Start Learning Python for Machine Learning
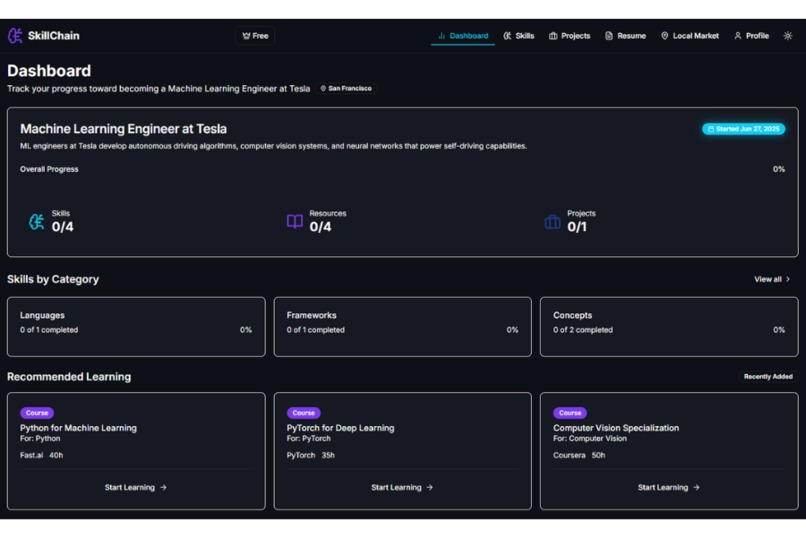The width and height of the screenshot is (806, 537). 136,487
